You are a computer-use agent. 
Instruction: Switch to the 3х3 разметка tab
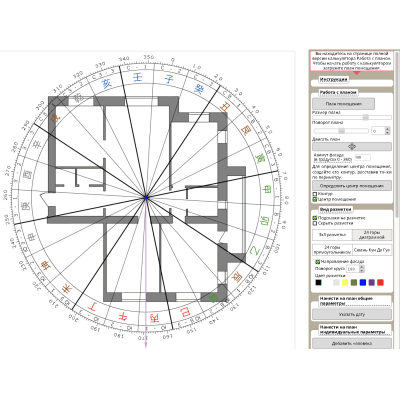[332, 235]
